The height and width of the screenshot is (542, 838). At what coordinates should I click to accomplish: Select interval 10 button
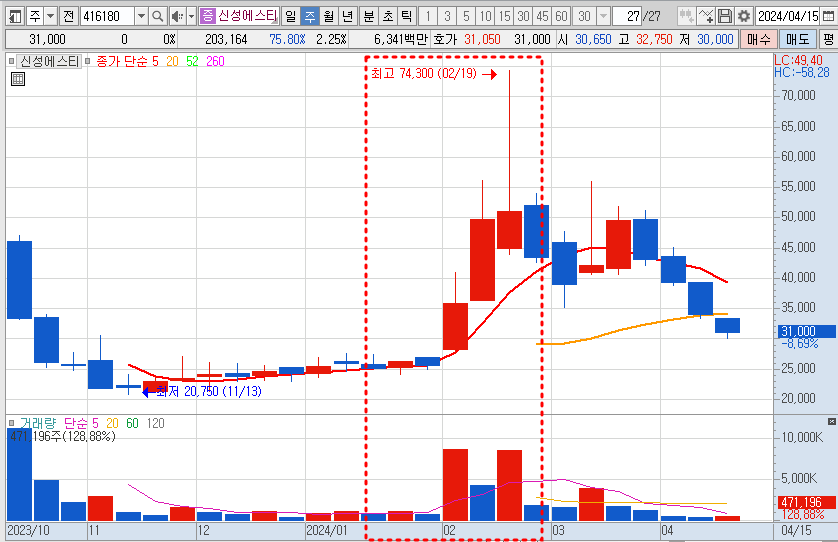(x=485, y=16)
